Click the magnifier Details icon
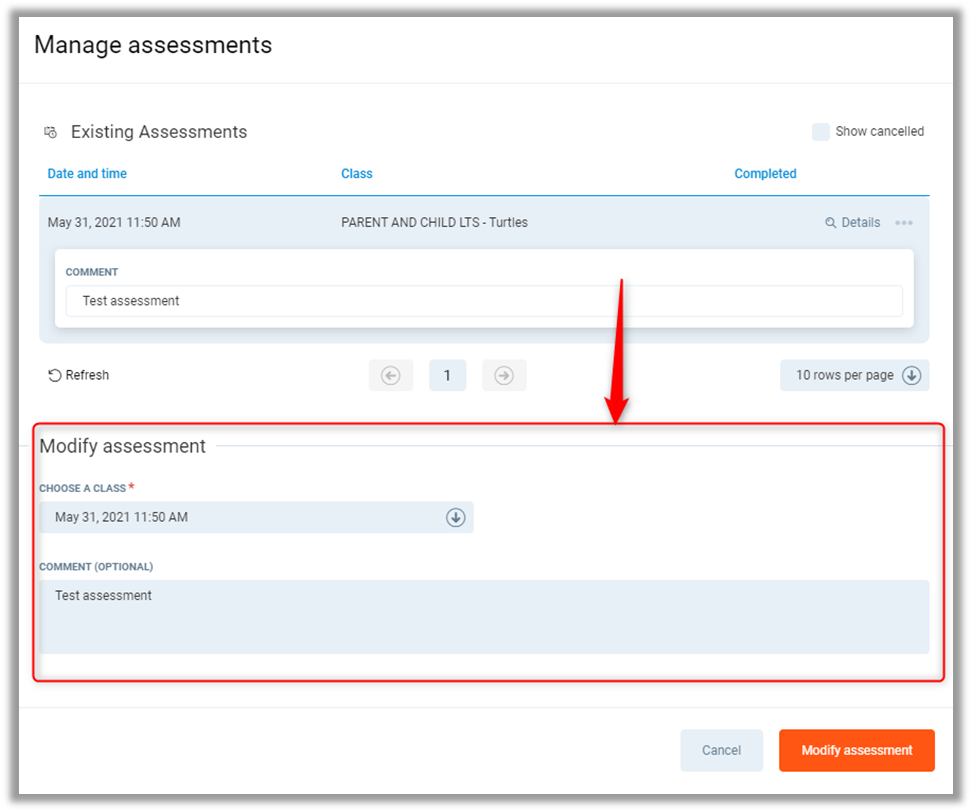 pyautogui.click(x=830, y=223)
